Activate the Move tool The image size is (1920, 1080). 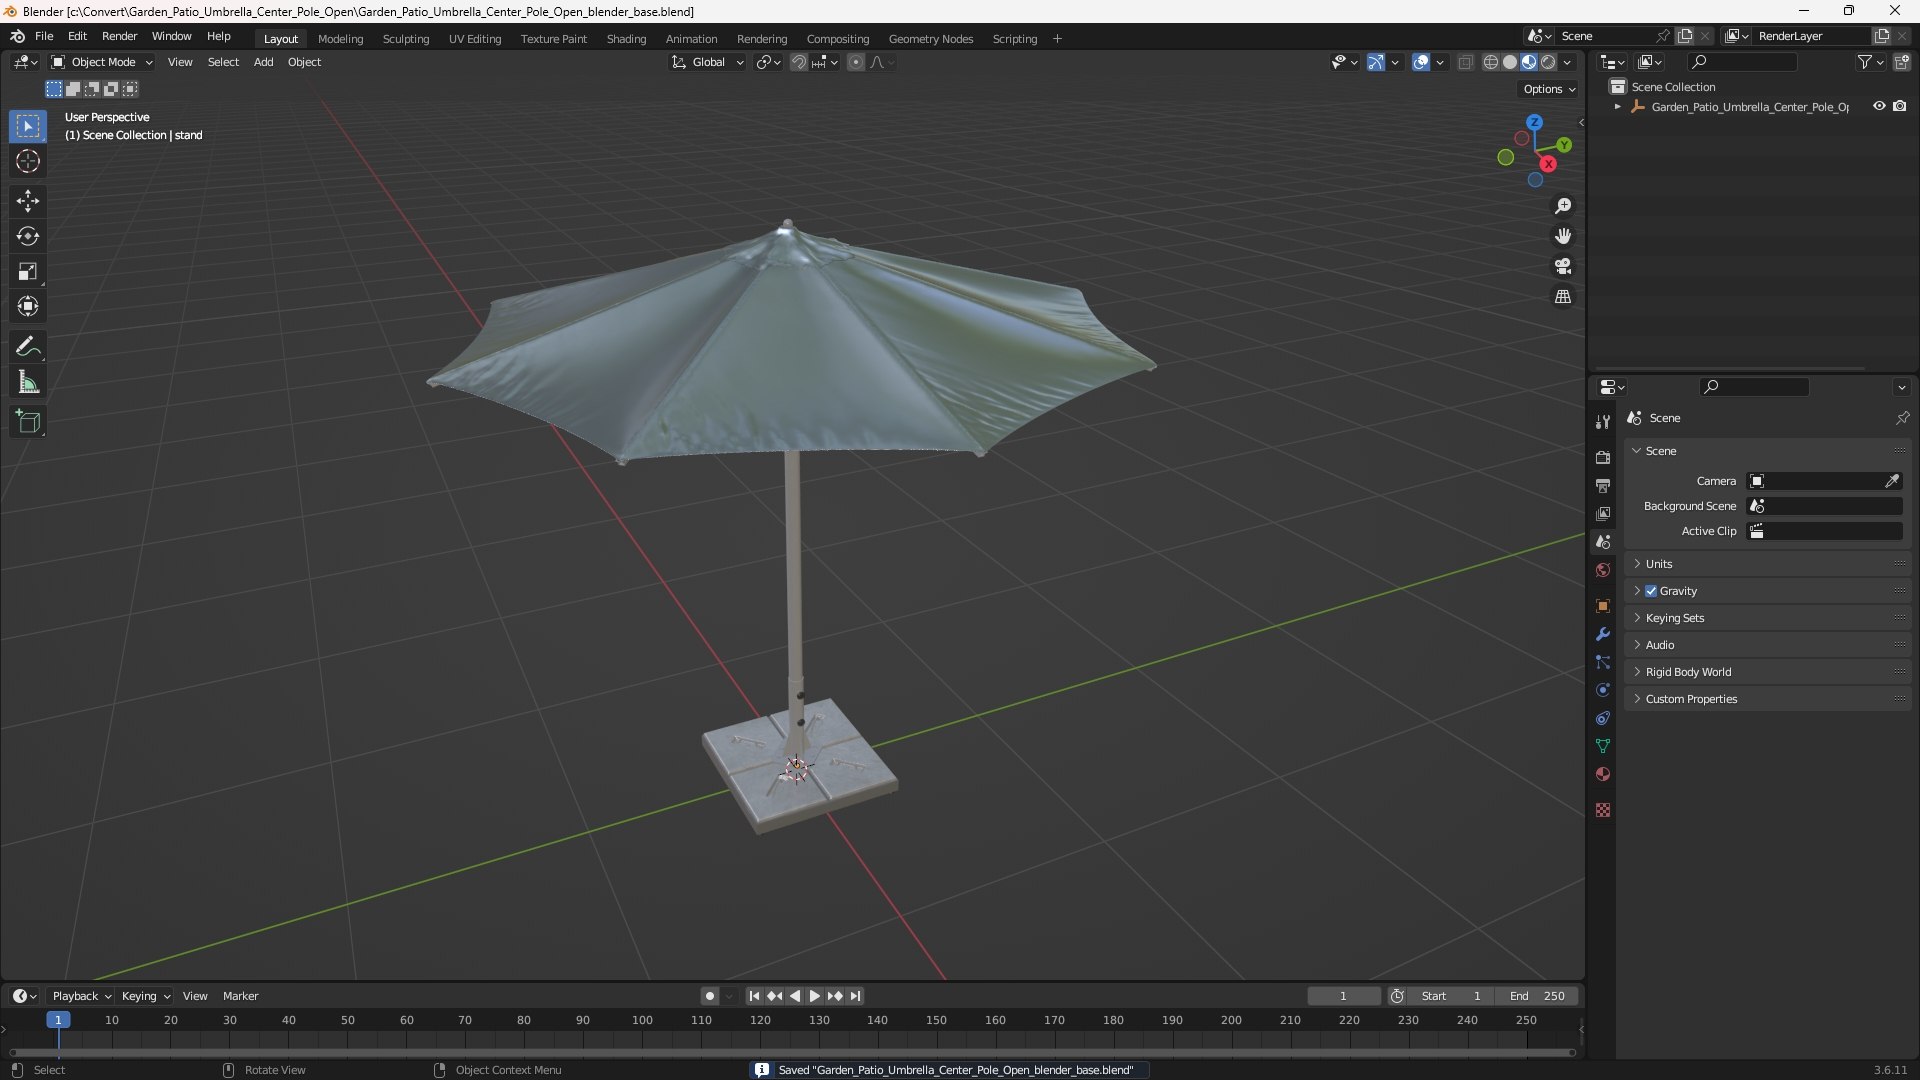(x=28, y=201)
